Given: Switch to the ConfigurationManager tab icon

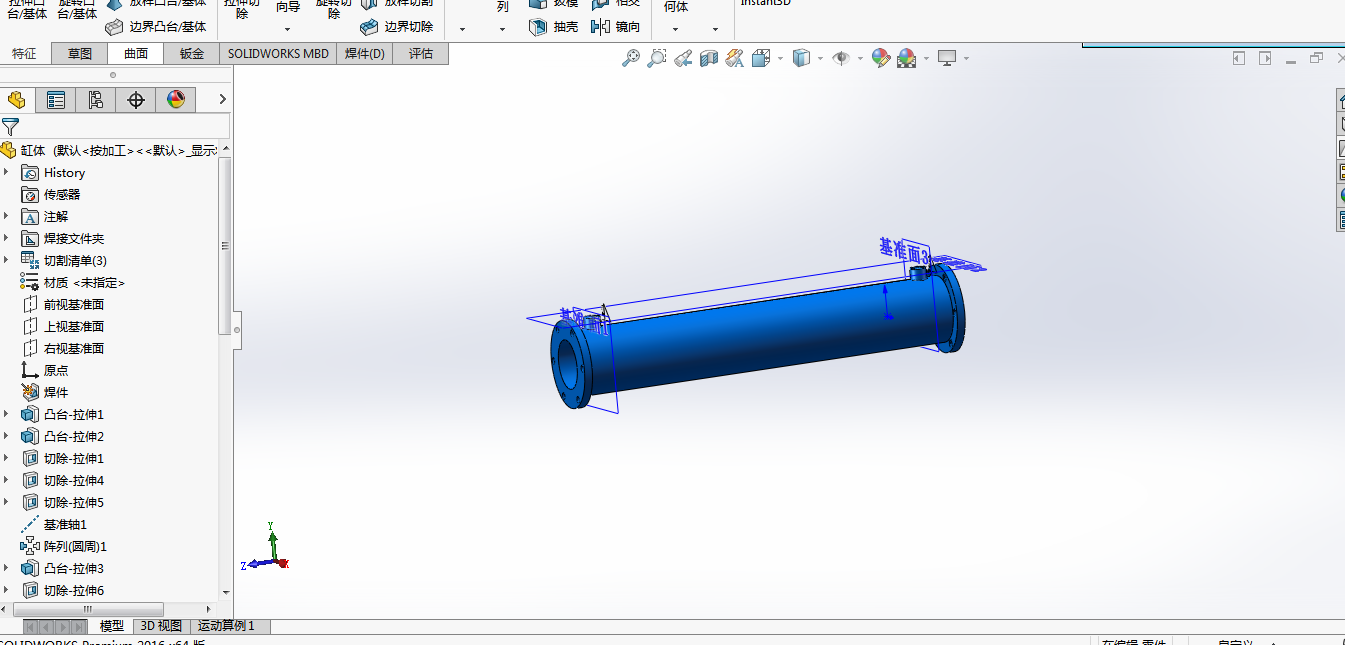Looking at the screenshot, I should (x=96, y=99).
